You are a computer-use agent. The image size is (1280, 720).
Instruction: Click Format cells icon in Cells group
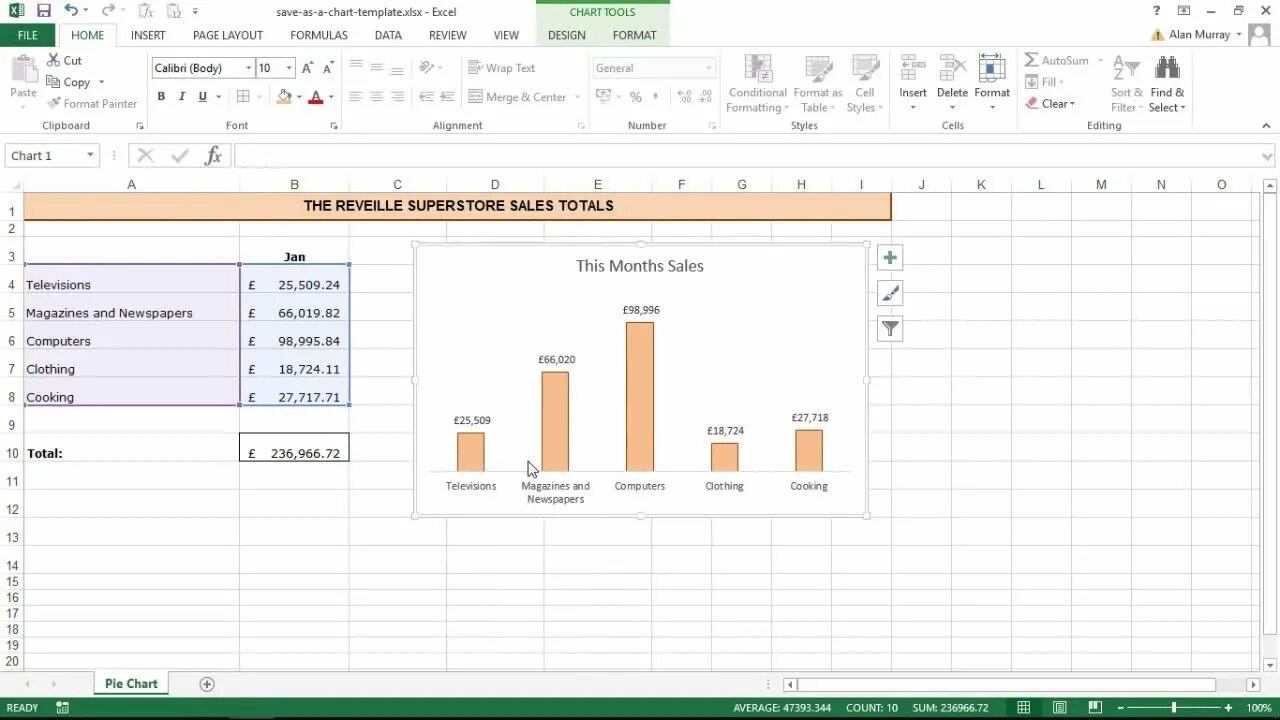click(x=992, y=69)
